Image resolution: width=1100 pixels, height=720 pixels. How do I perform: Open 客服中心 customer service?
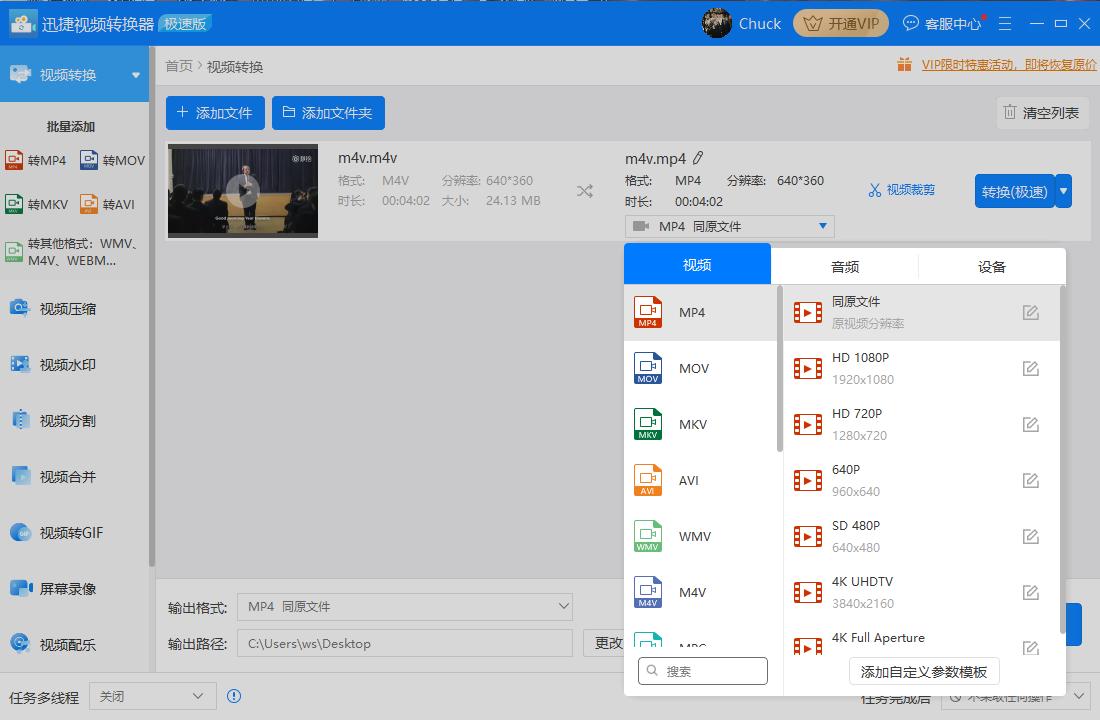(945, 23)
